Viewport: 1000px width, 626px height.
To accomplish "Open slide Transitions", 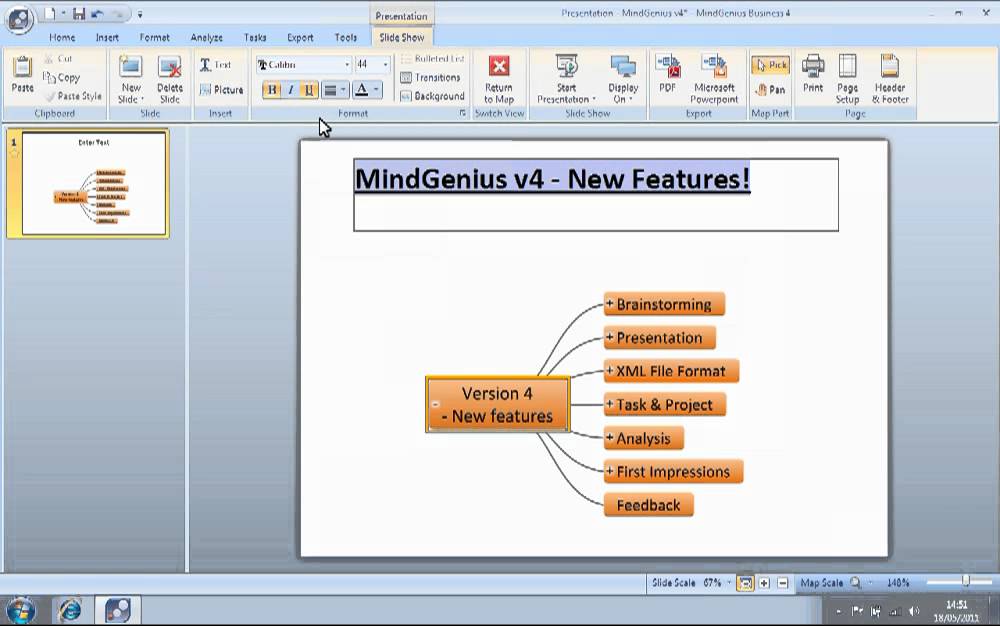I will click(430, 77).
